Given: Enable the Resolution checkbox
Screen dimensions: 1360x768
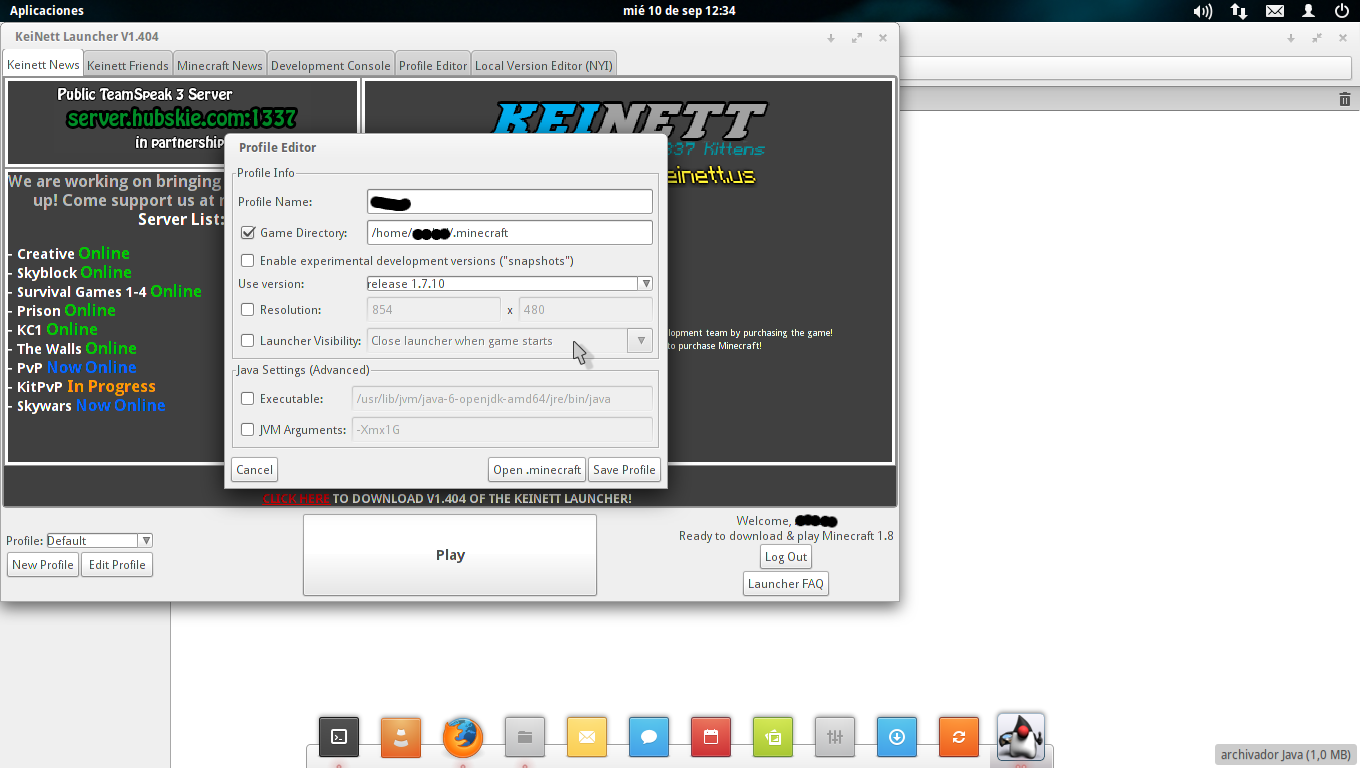Looking at the screenshot, I should click(x=248, y=310).
